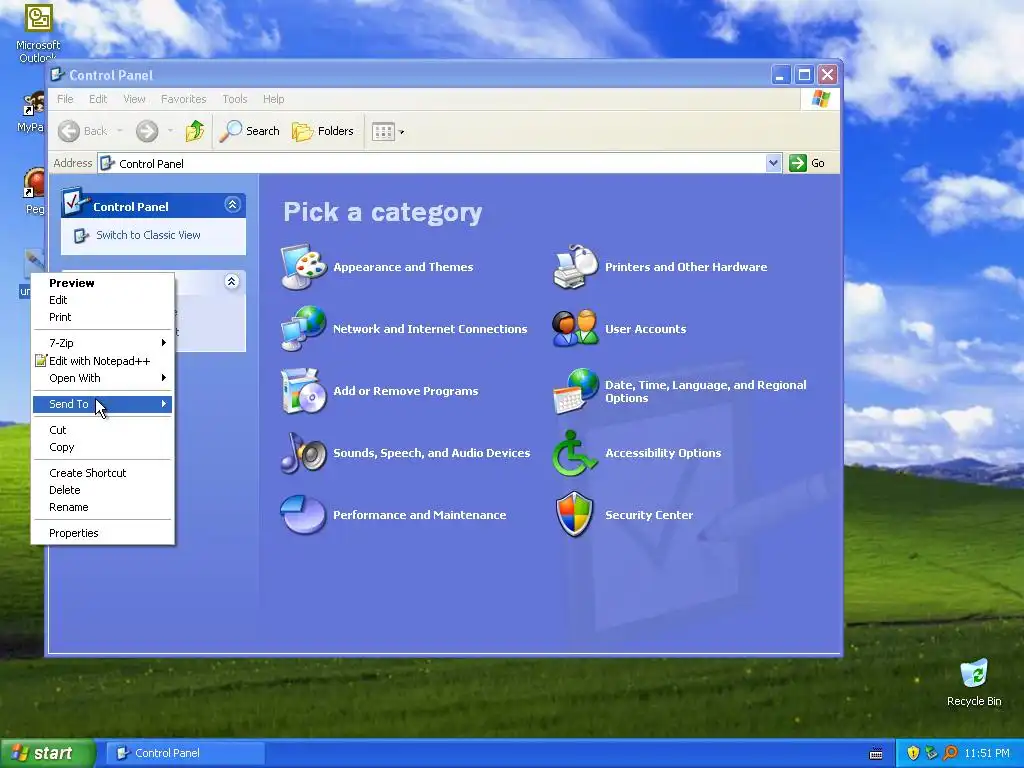Open the Add or Remove Programs icon
This screenshot has height=768, width=1024.
(304, 391)
